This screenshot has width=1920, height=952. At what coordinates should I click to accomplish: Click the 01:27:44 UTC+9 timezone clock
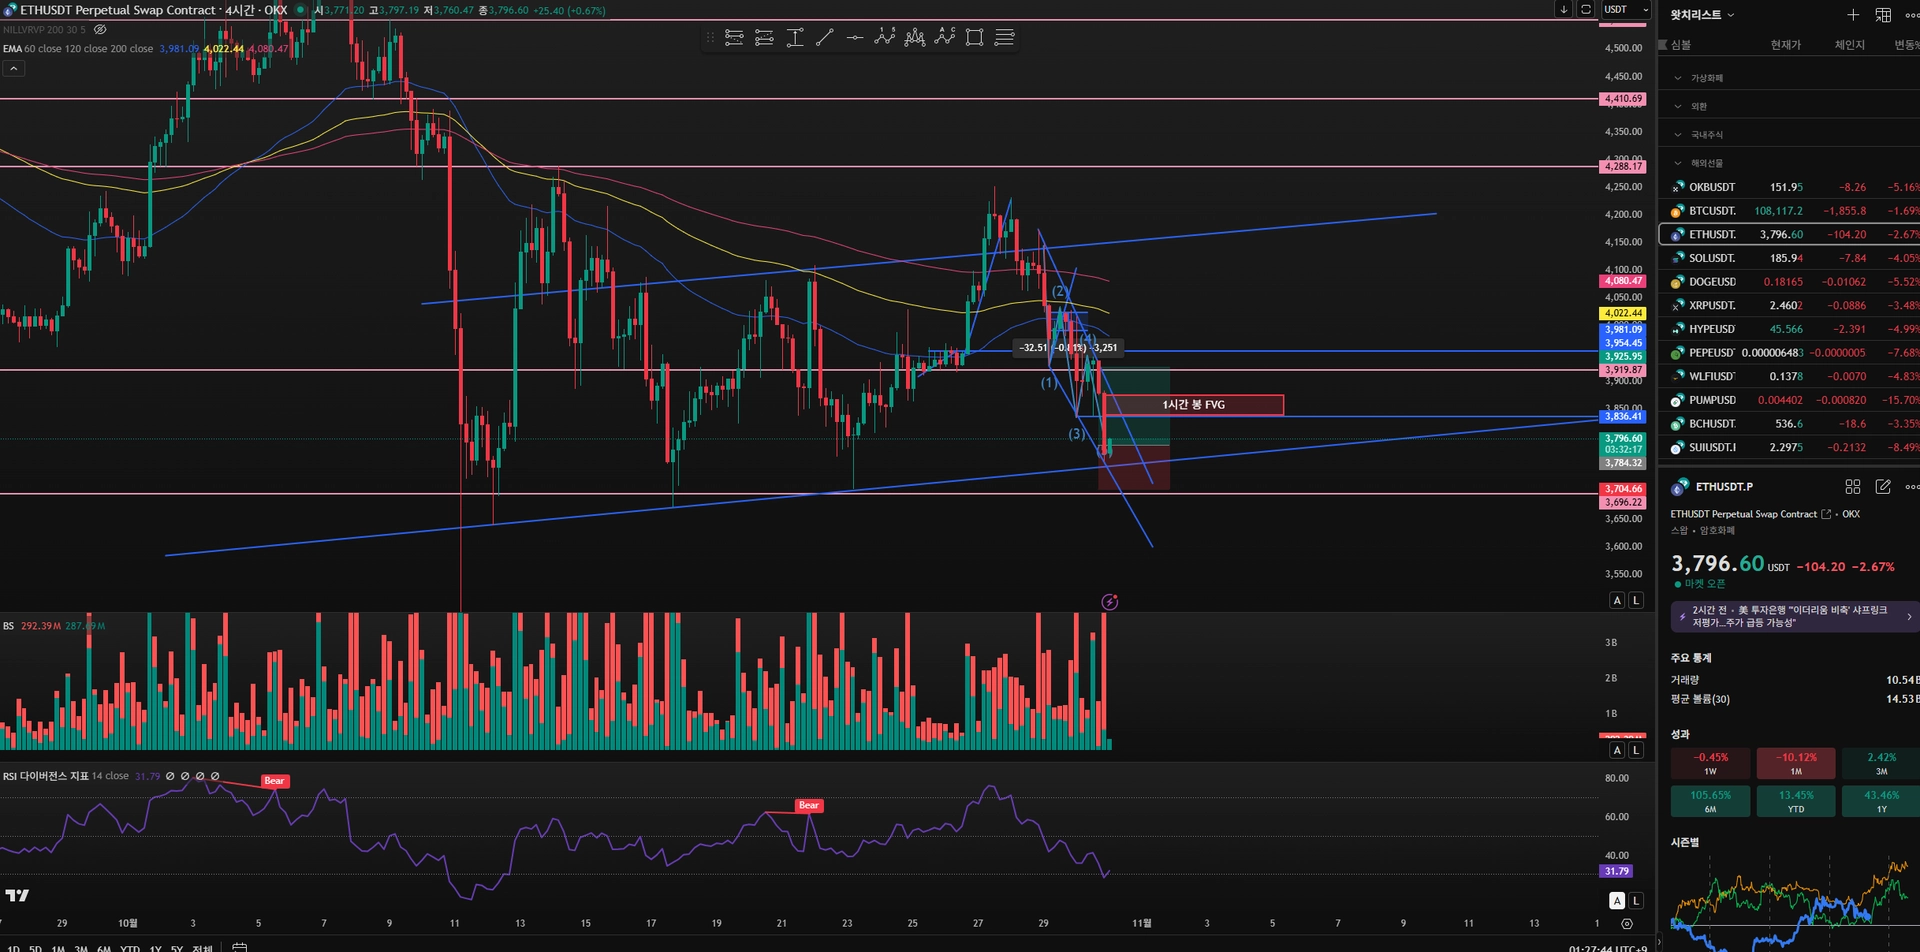click(1608, 947)
